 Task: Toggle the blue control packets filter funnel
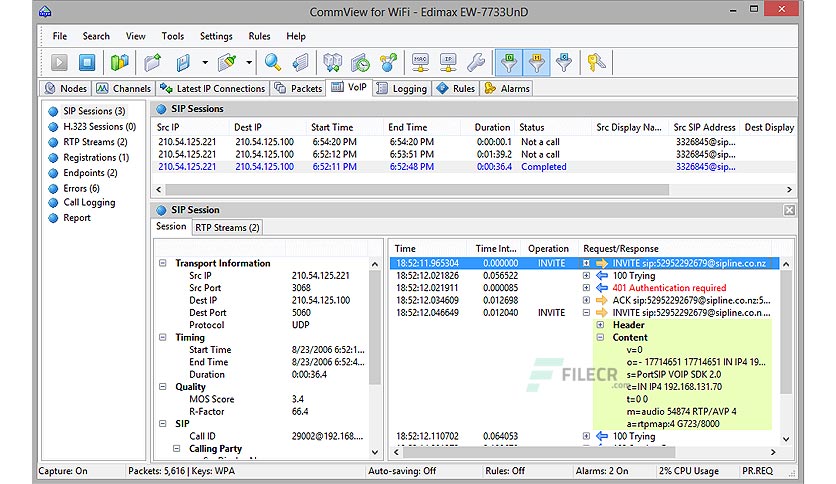[564, 63]
